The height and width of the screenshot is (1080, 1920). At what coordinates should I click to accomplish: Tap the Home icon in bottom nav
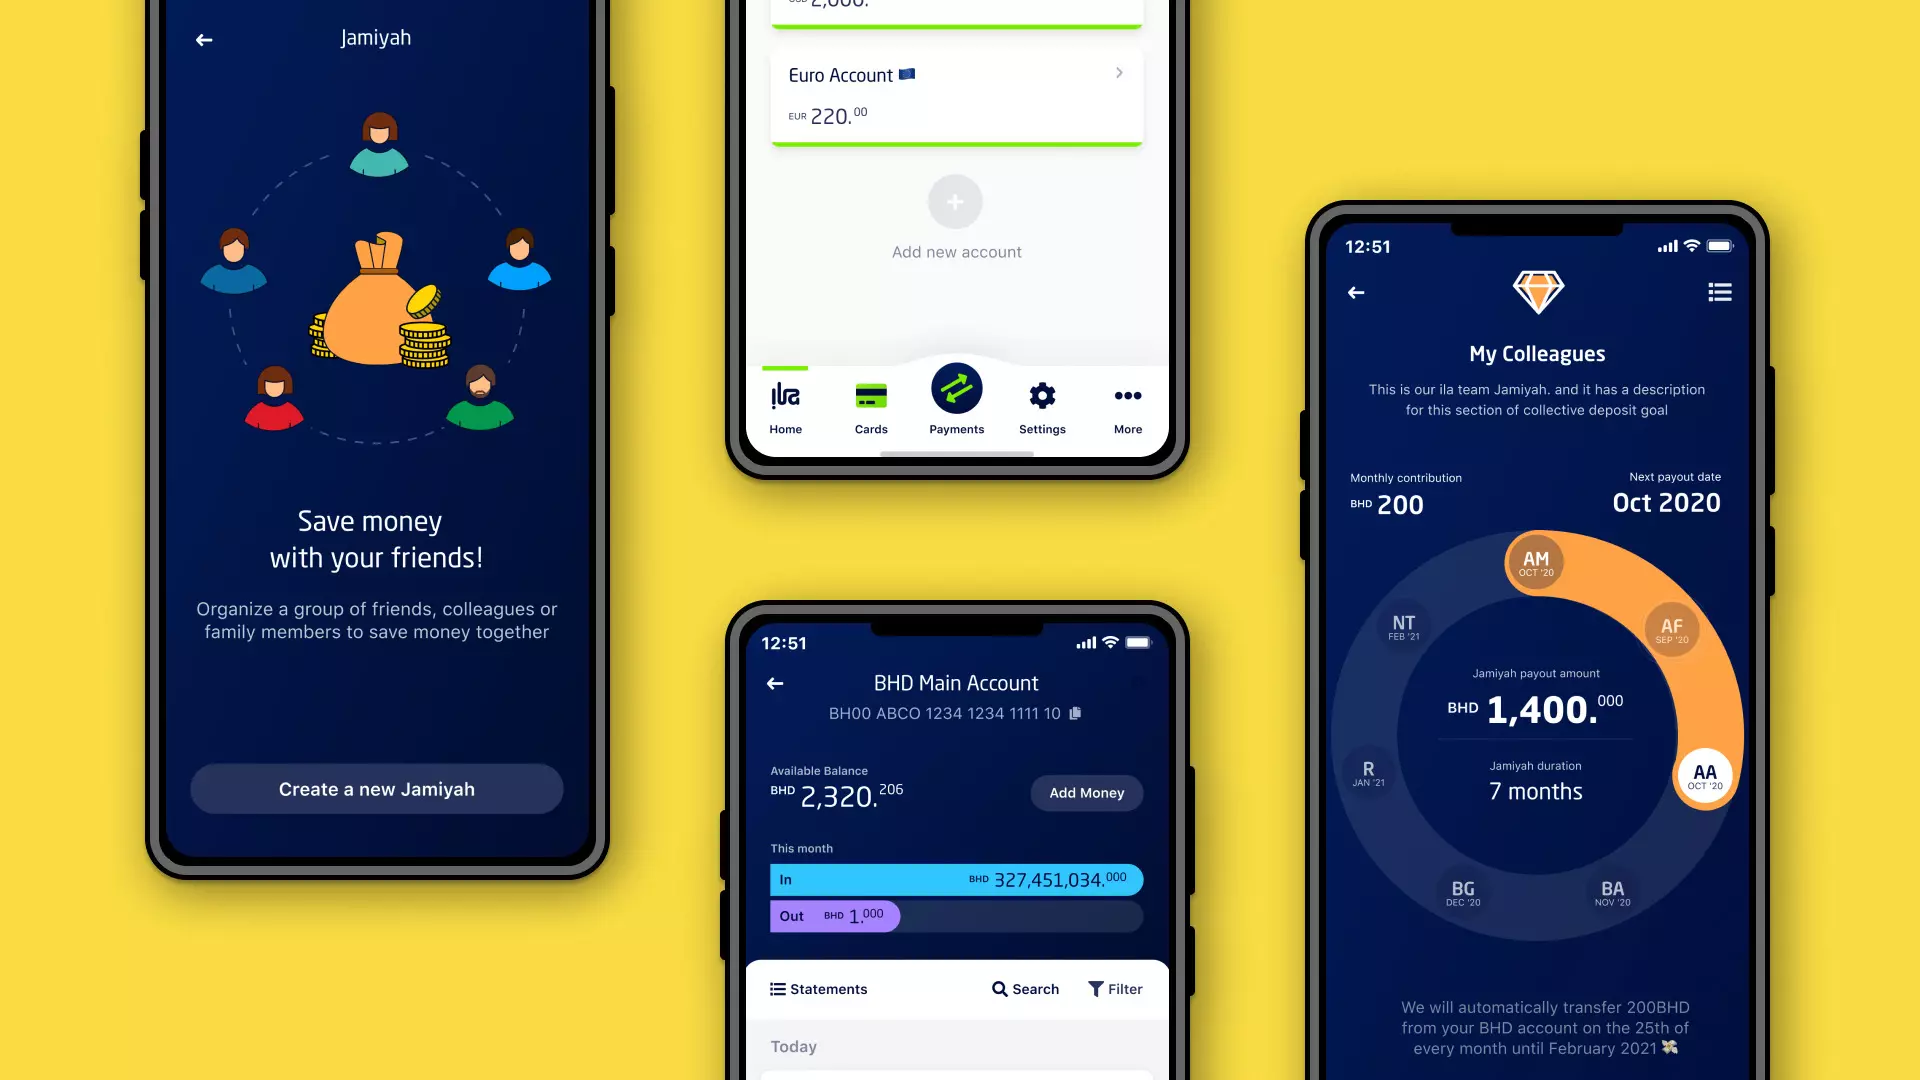786,405
